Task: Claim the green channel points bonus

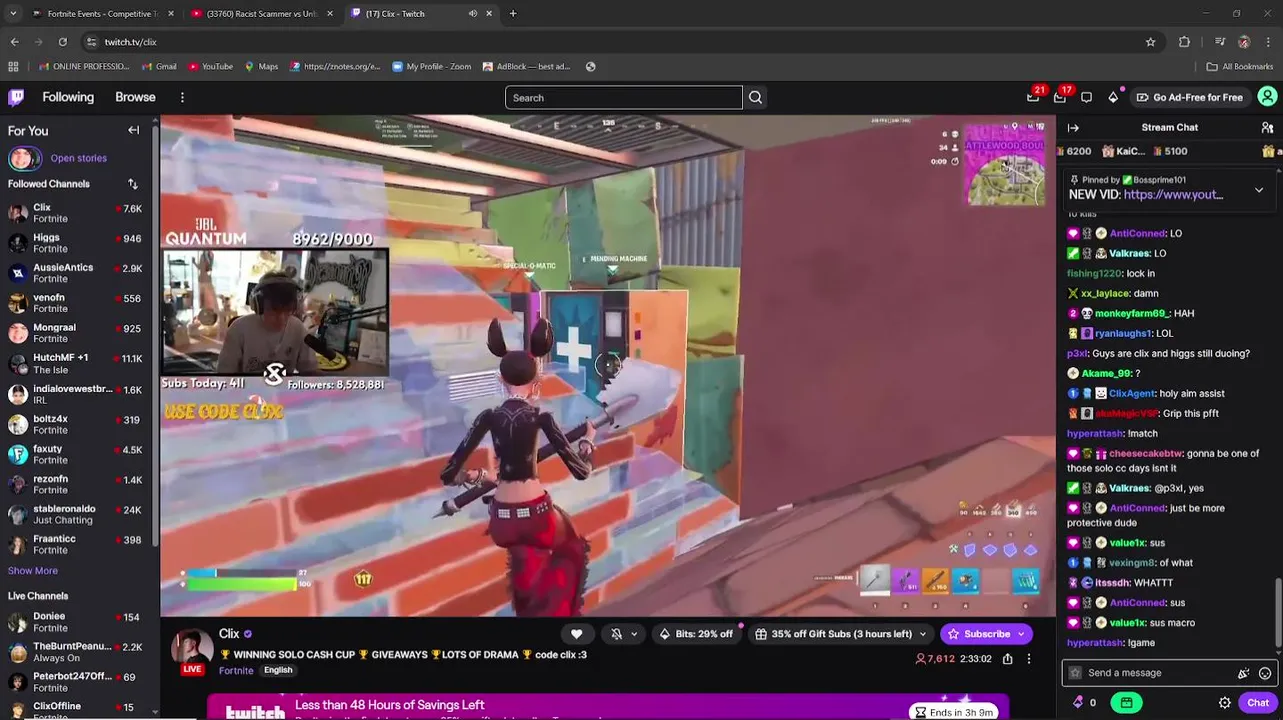Action: pyautogui.click(x=1126, y=703)
